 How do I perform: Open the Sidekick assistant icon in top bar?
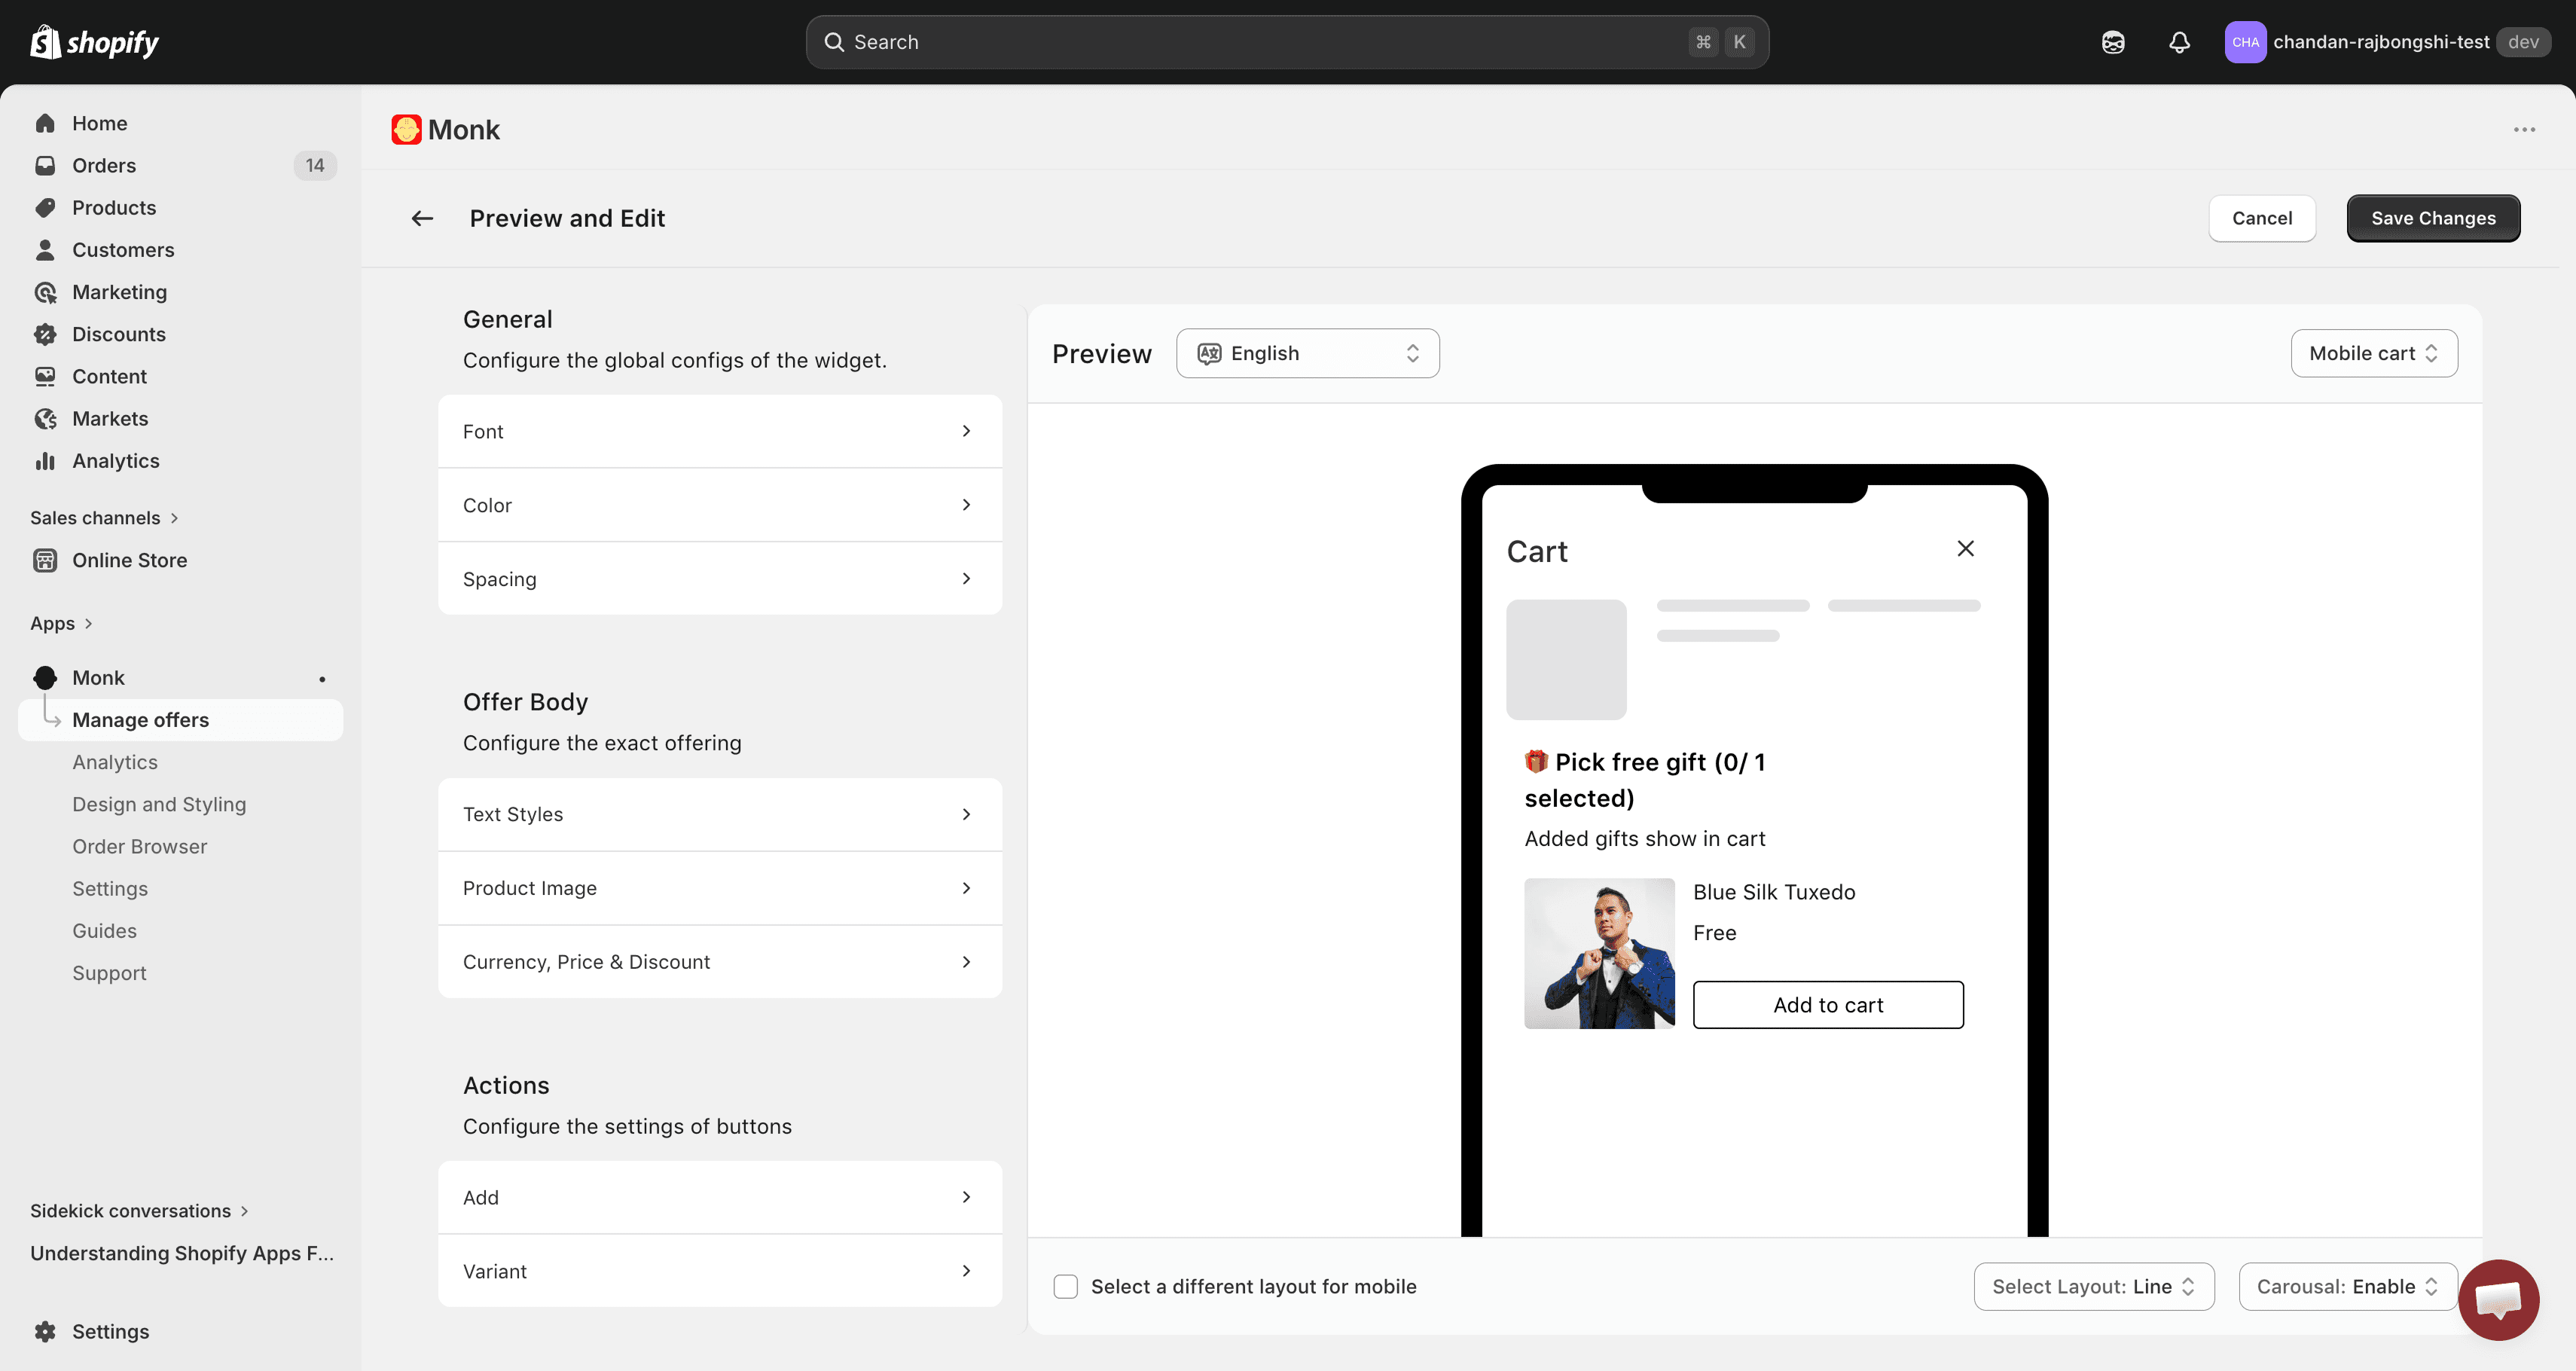click(2113, 42)
